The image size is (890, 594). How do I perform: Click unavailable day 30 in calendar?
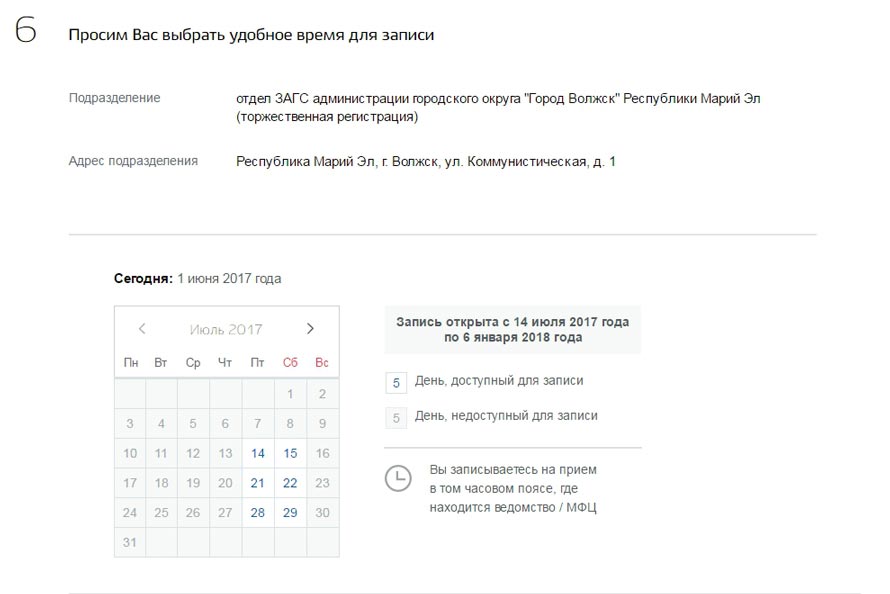(322, 512)
